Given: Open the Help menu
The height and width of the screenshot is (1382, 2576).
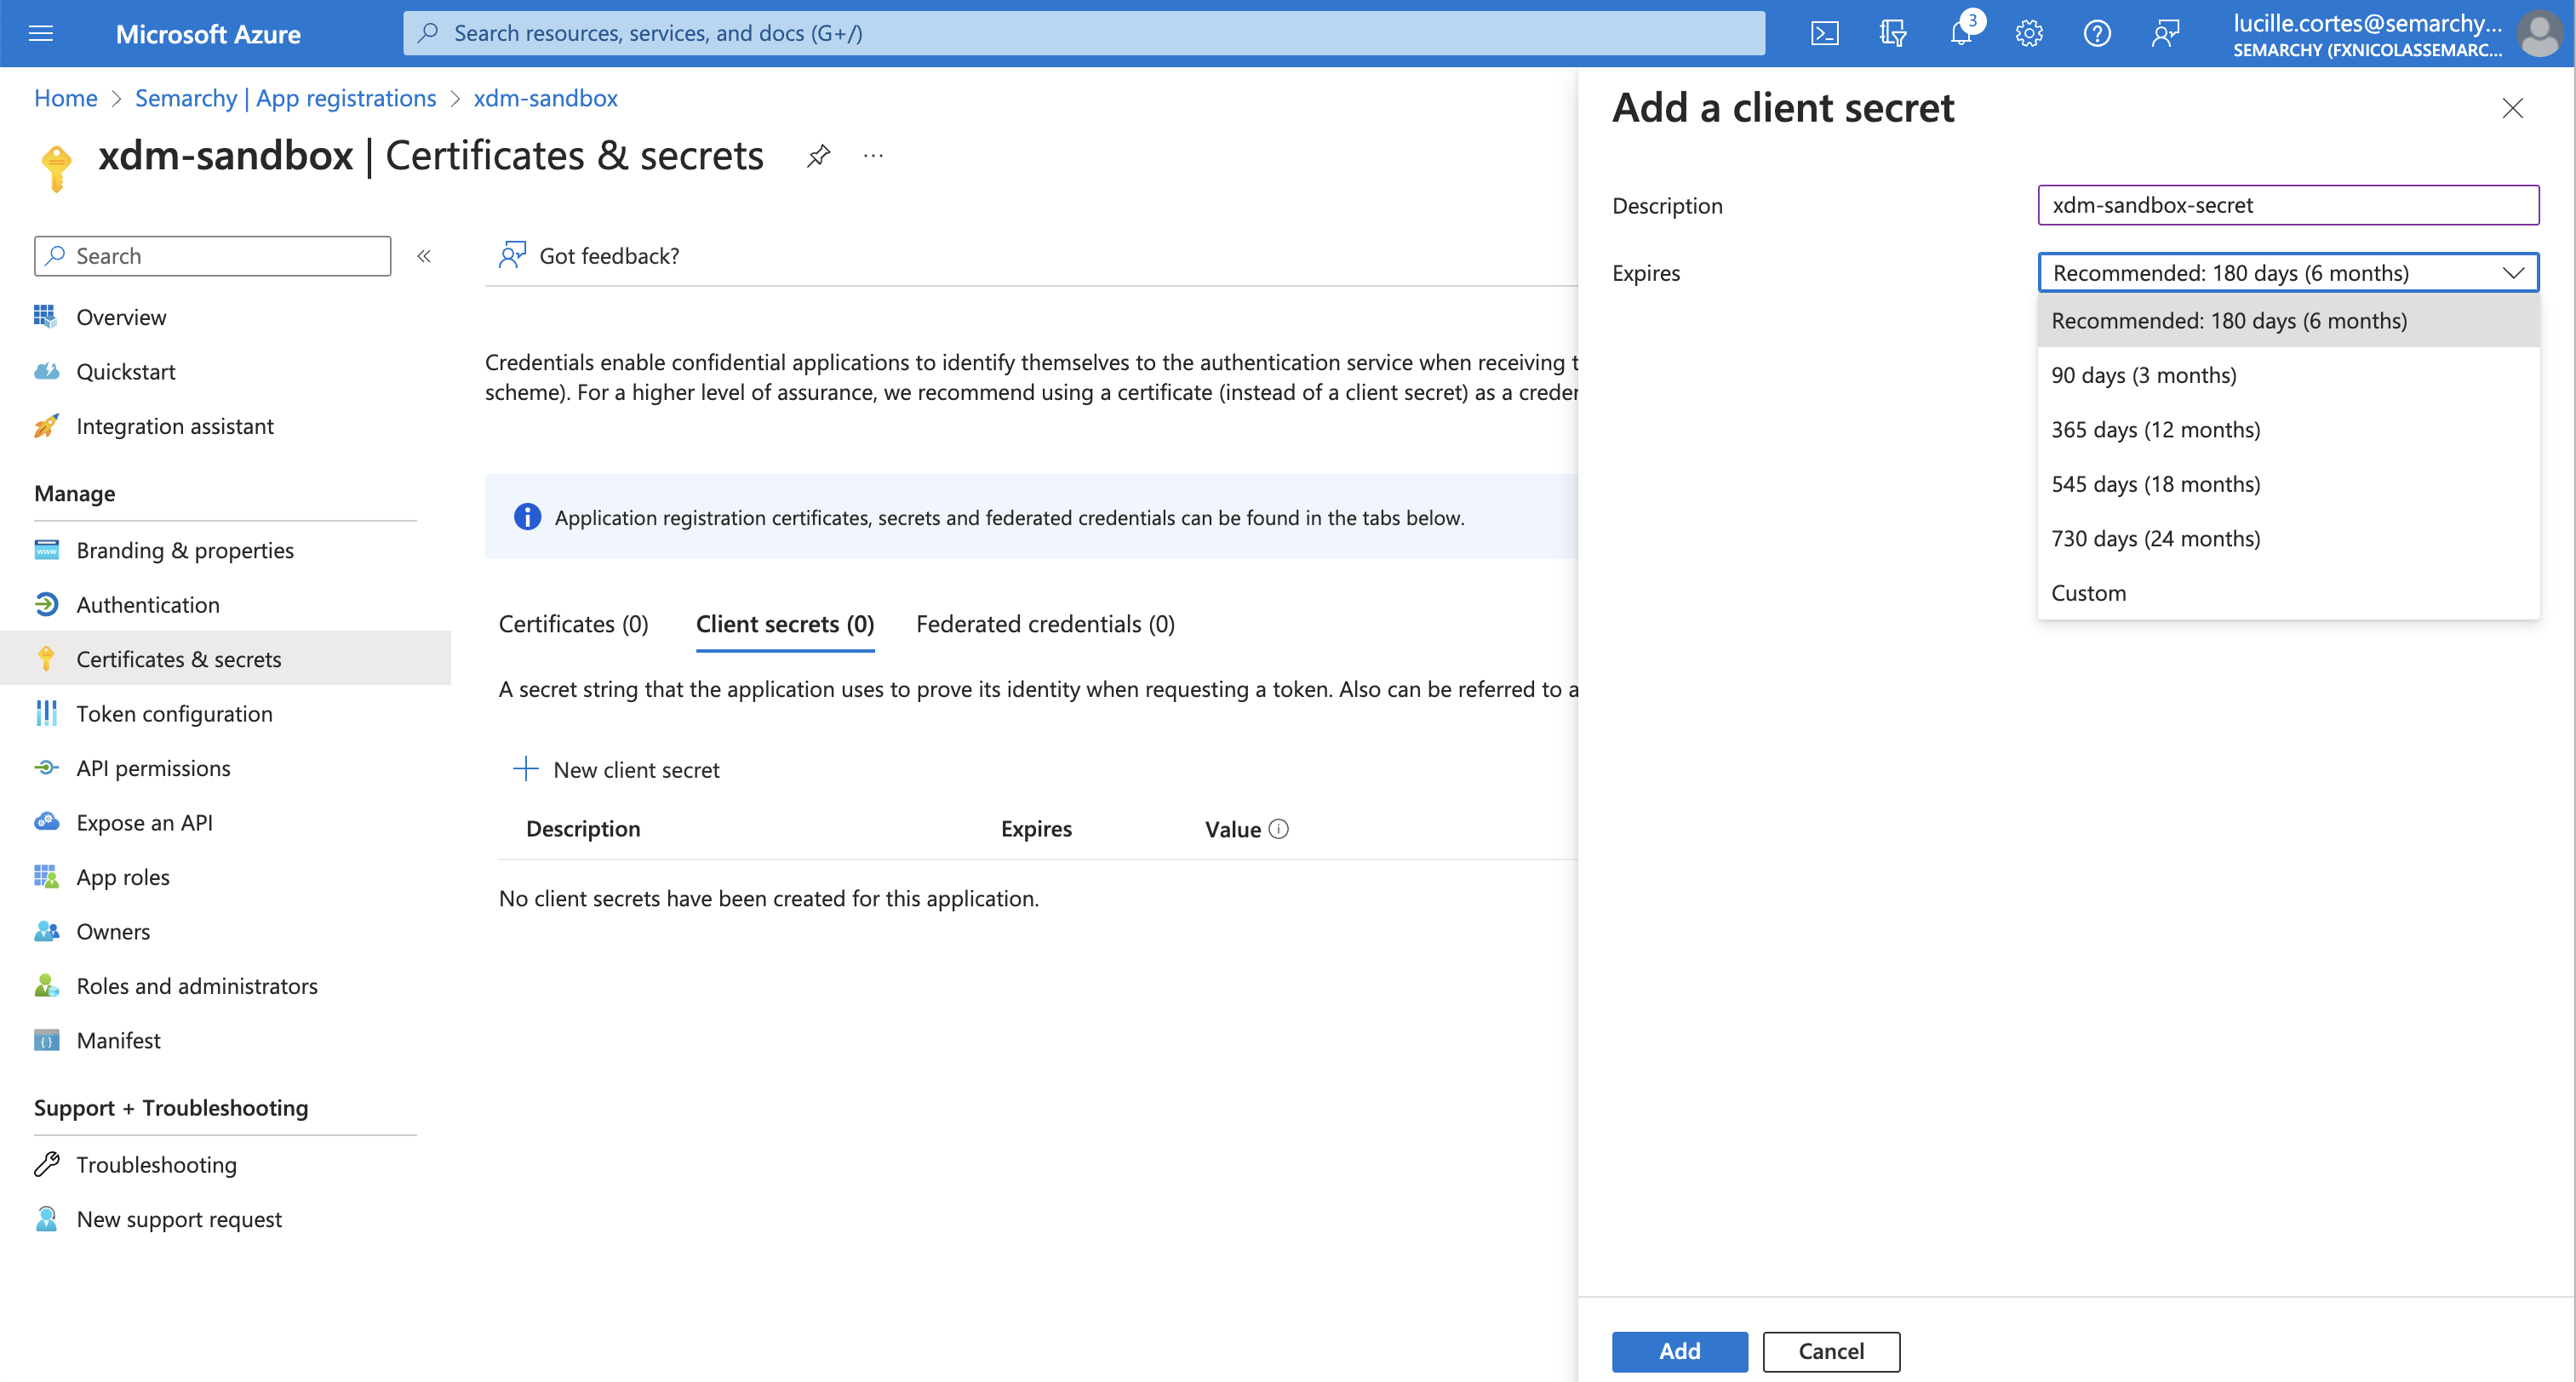Looking at the screenshot, I should (x=2097, y=32).
